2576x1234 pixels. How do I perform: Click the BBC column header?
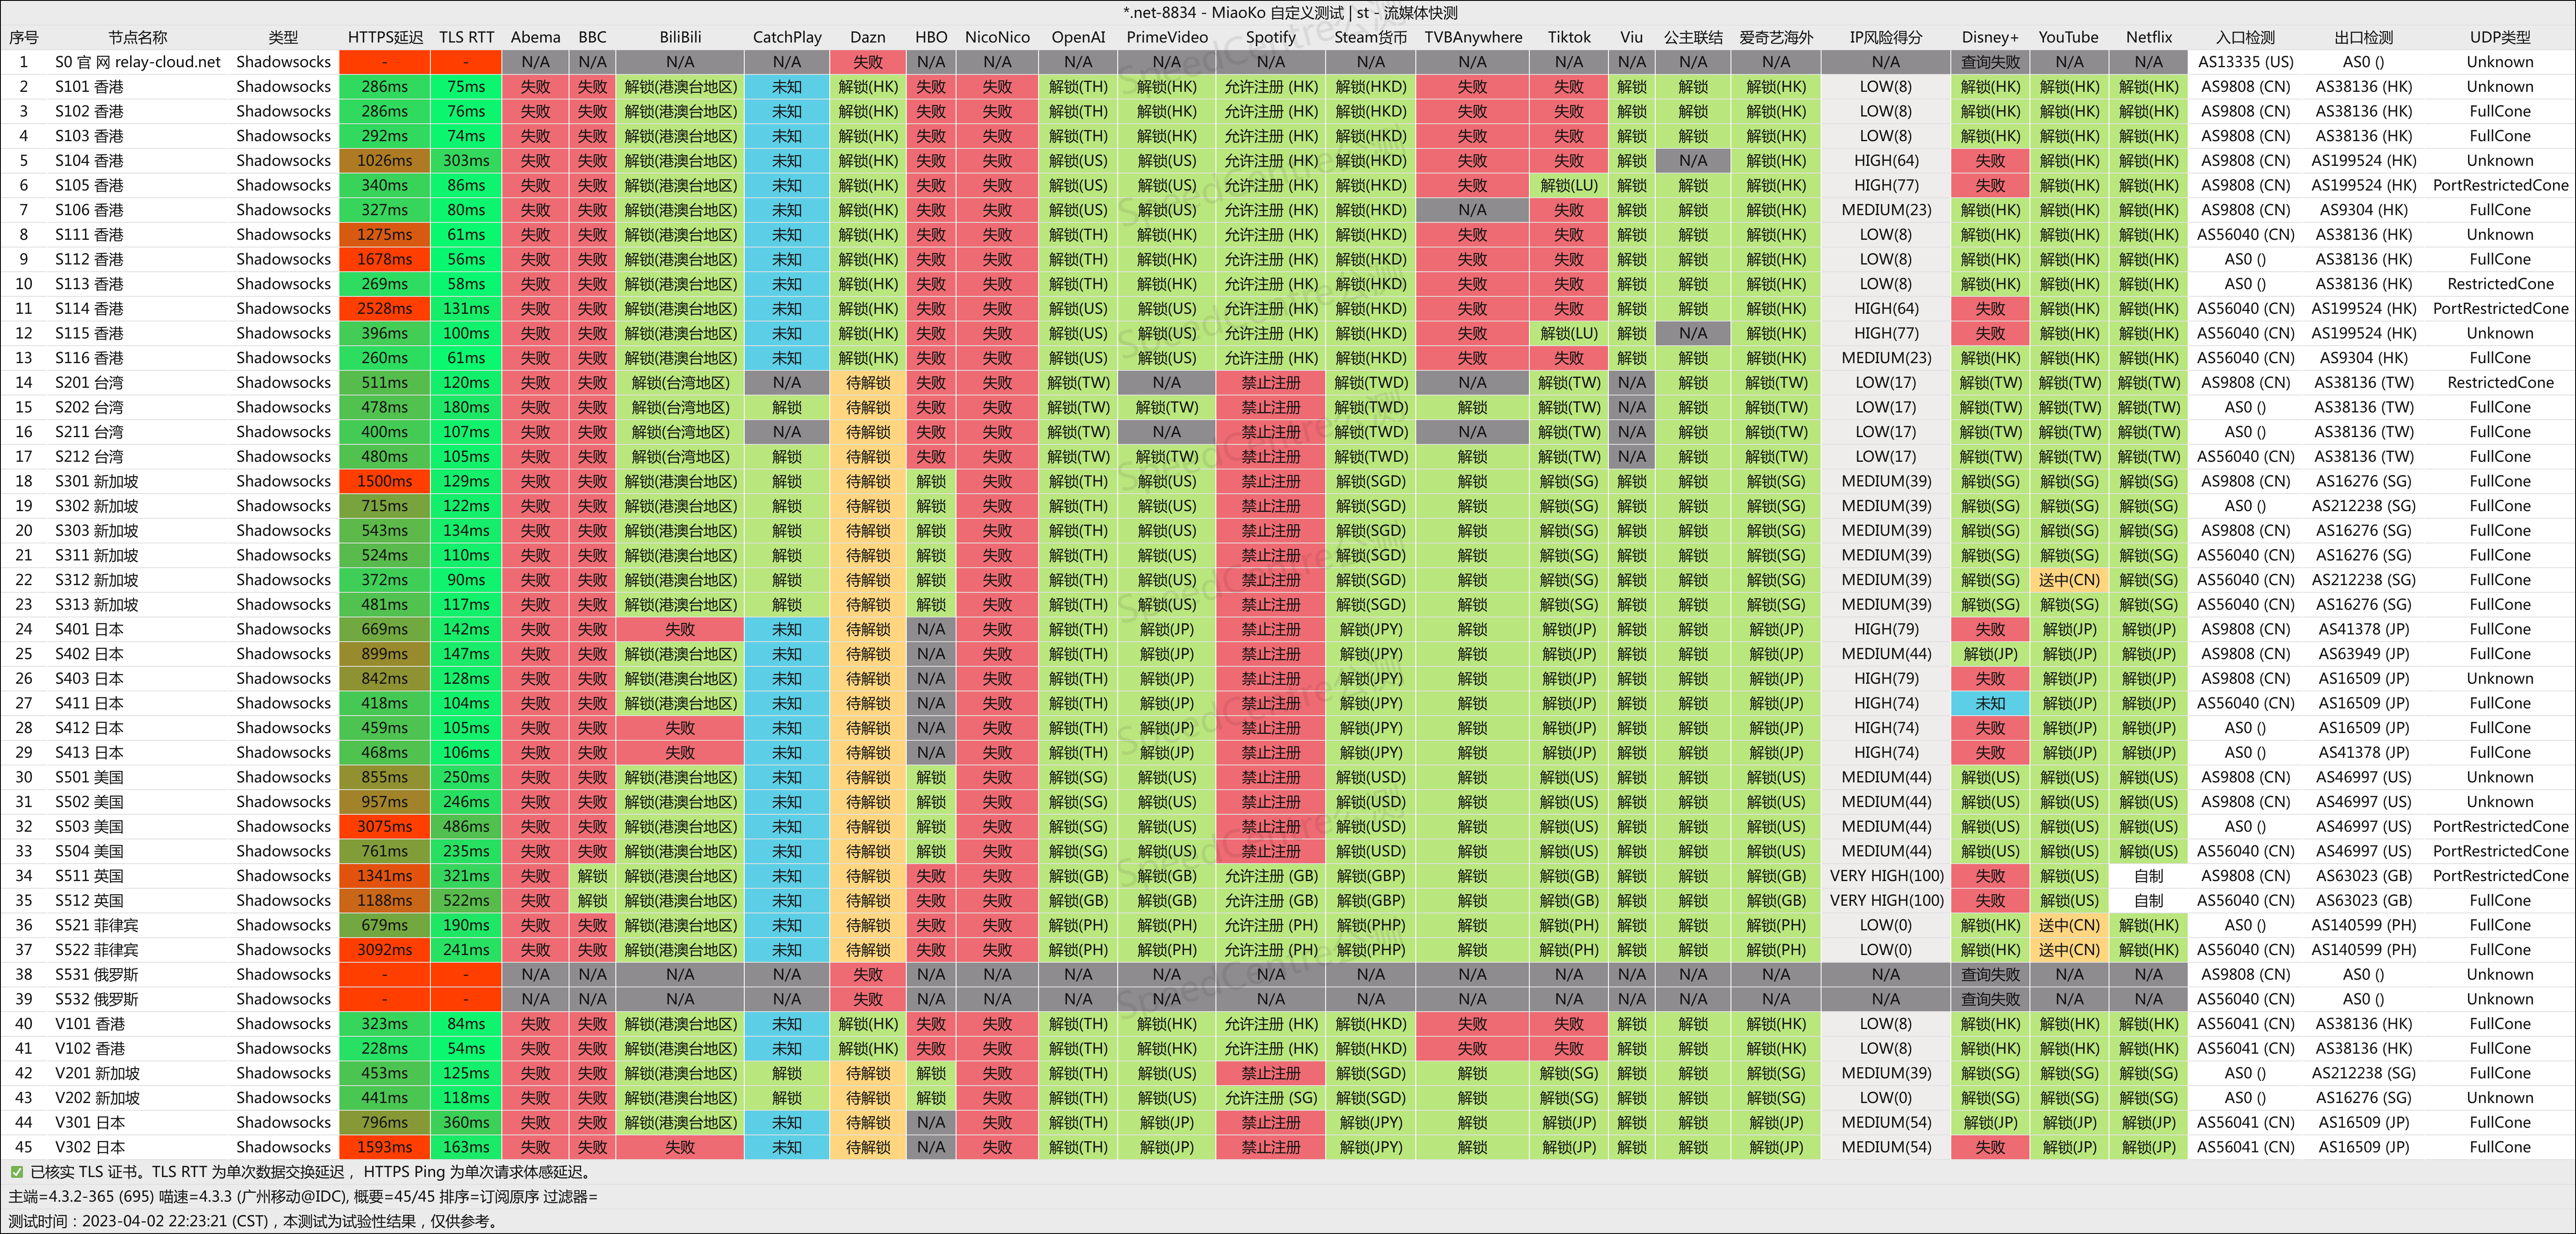click(x=592, y=37)
